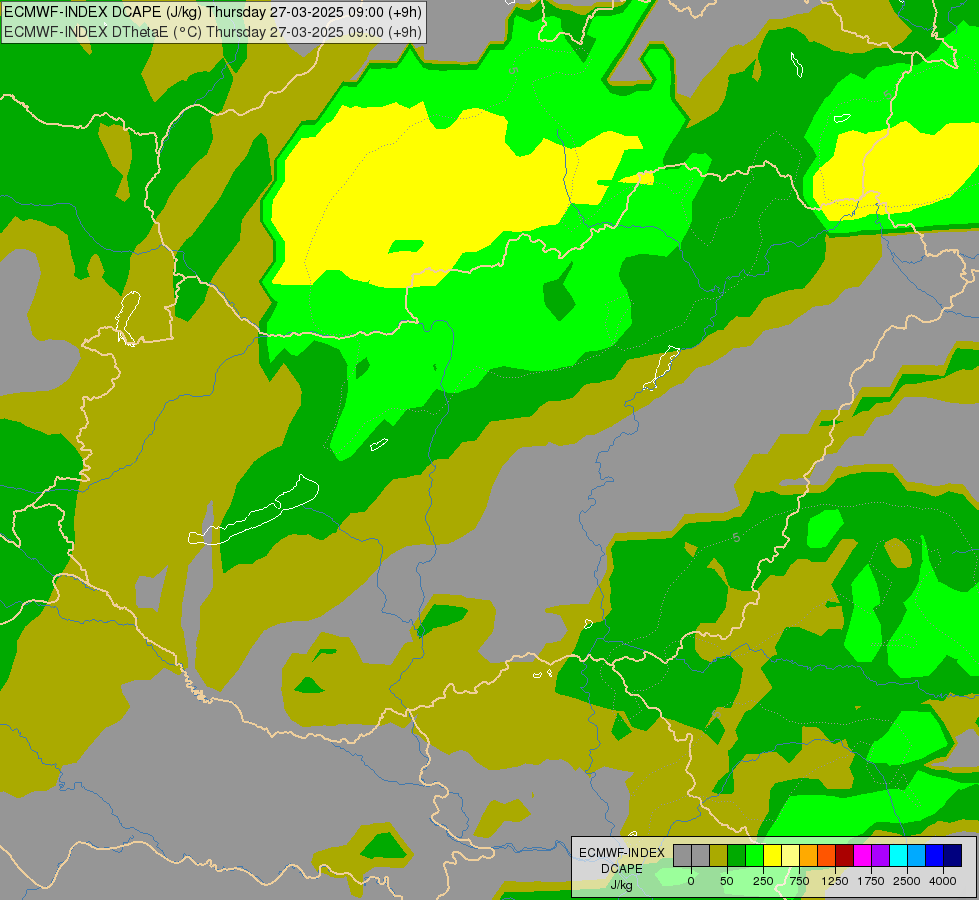Click the sky blue legend swatch
The image size is (979, 900).
click(917, 855)
